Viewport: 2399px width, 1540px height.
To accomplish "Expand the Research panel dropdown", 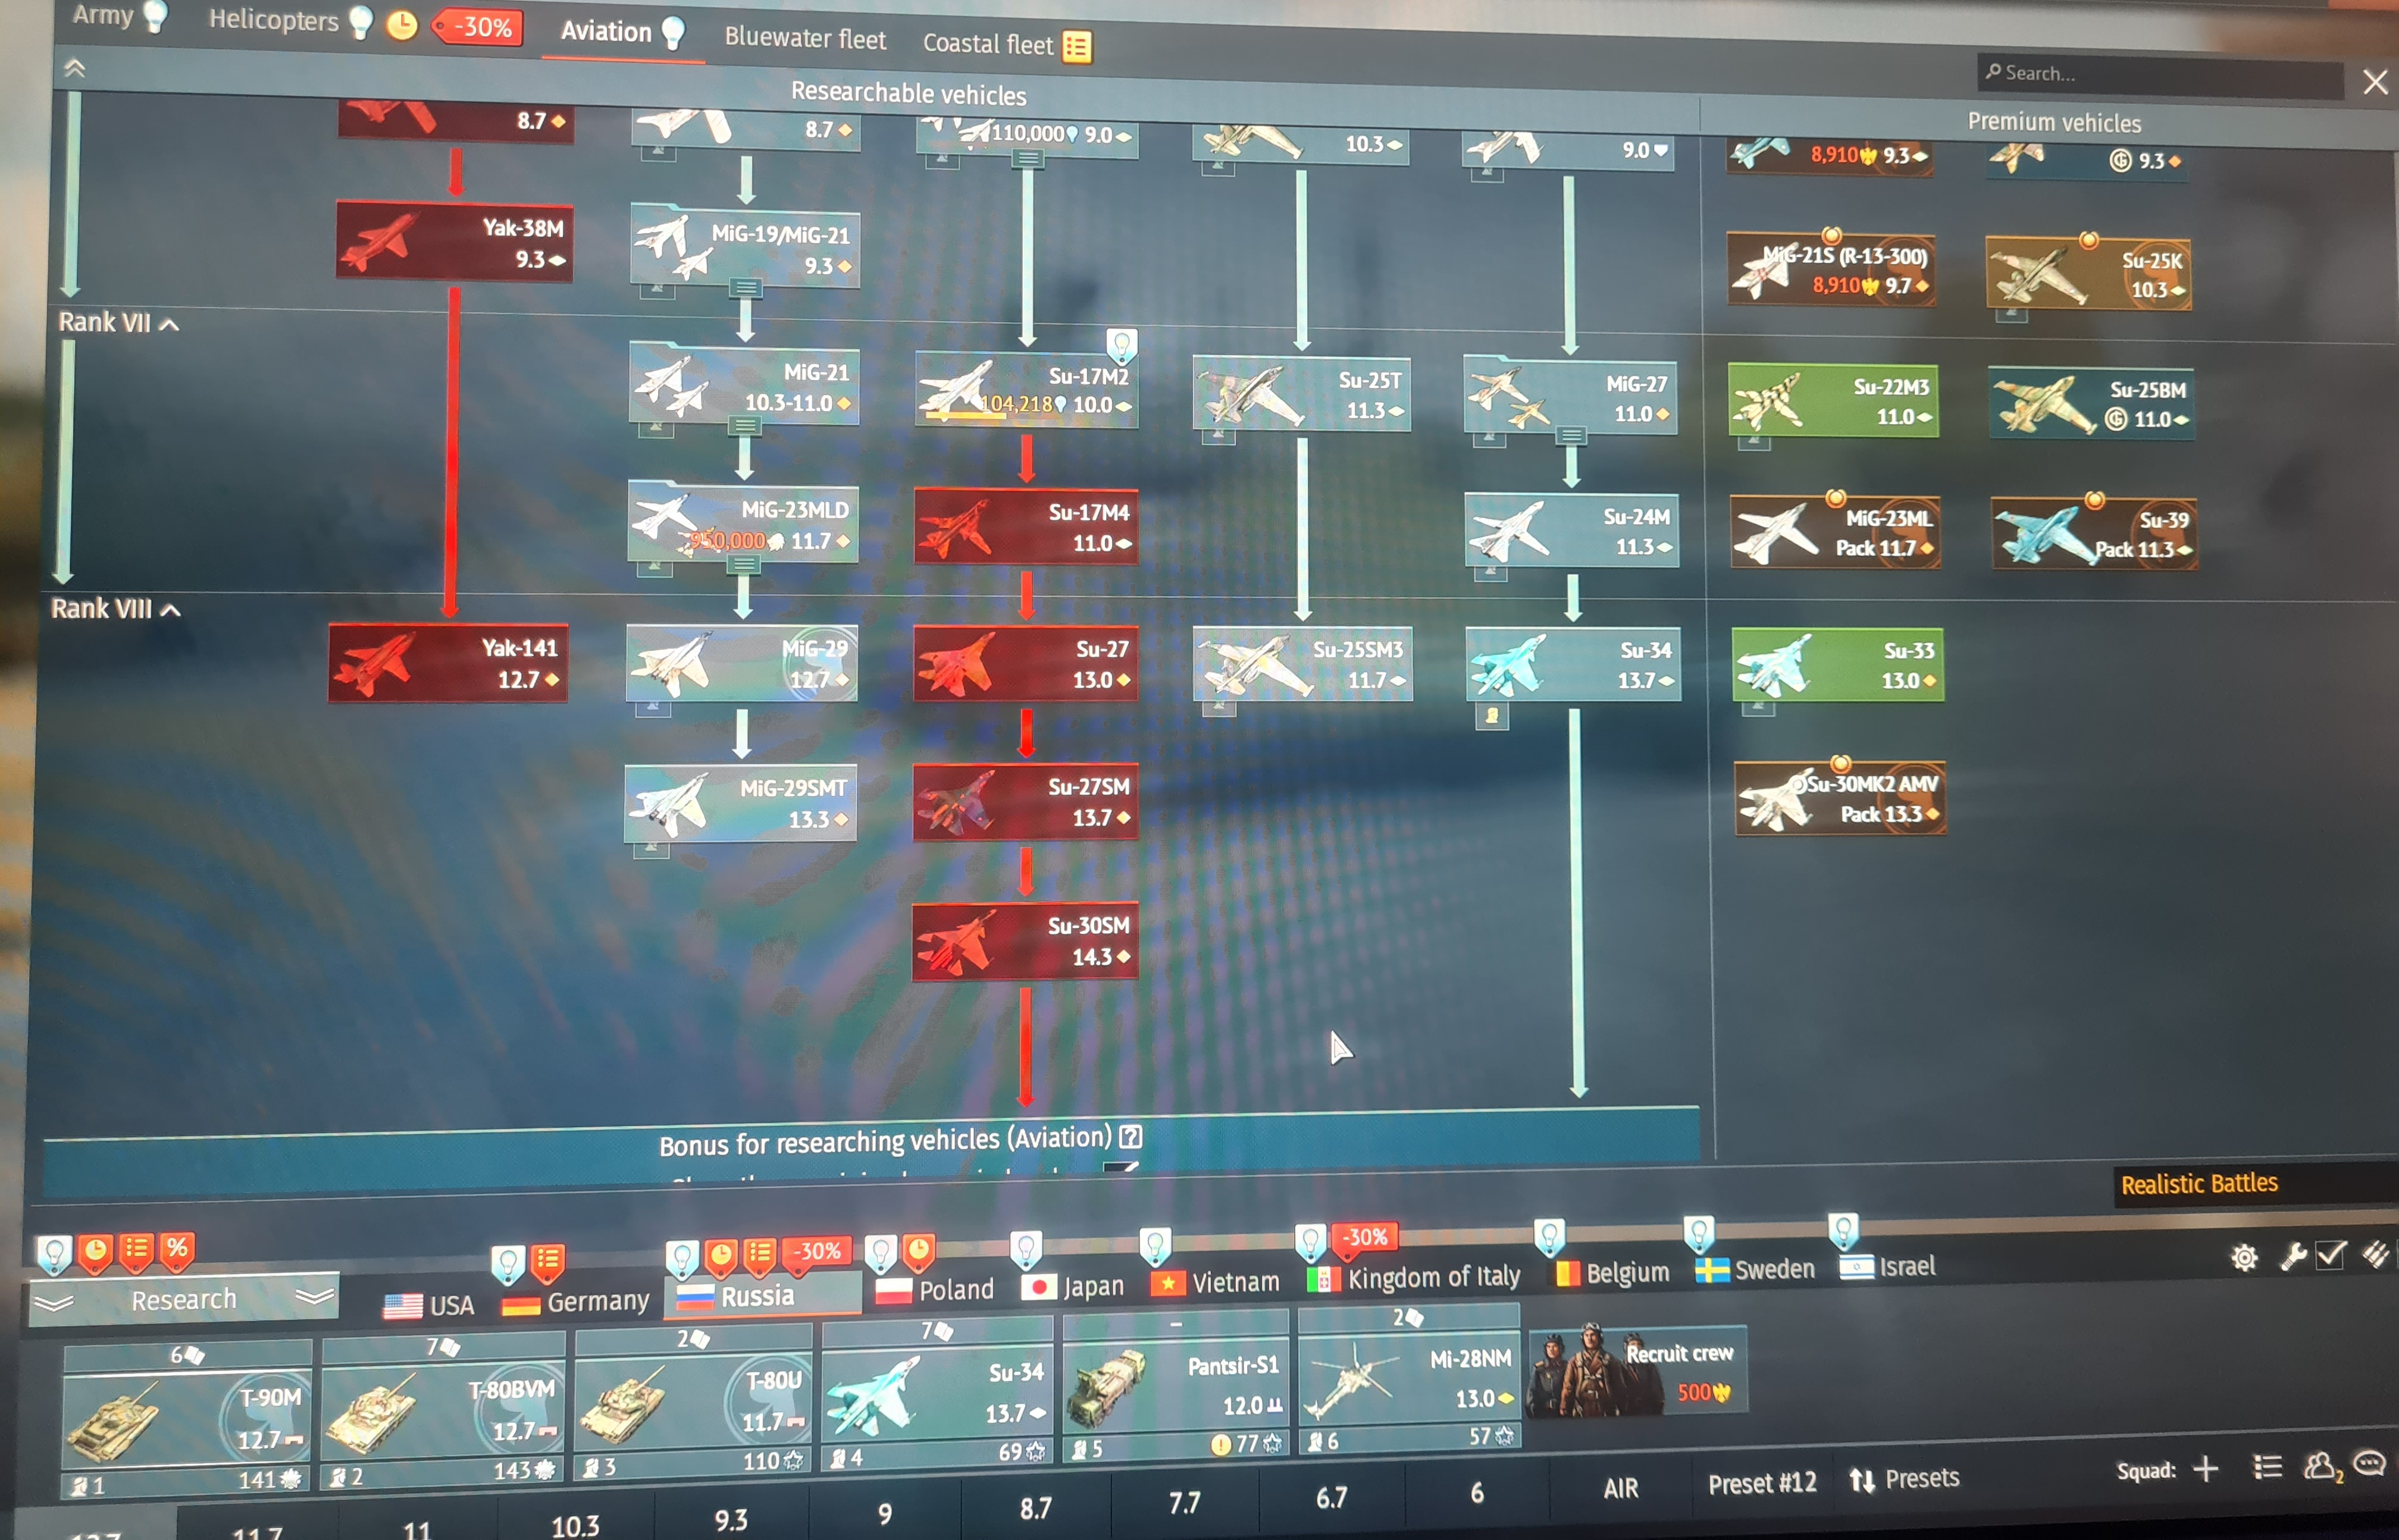I will click(184, 1300).
